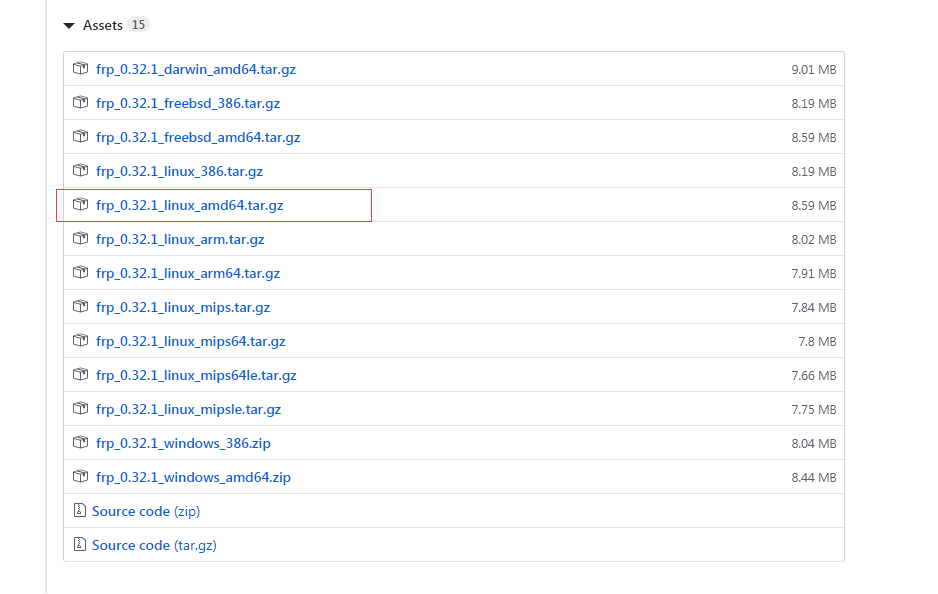This screenshot has height=594, width=938.
Task: Download frp_0.32.1_linux_mips.tar.gz
Action: [183, 307]
